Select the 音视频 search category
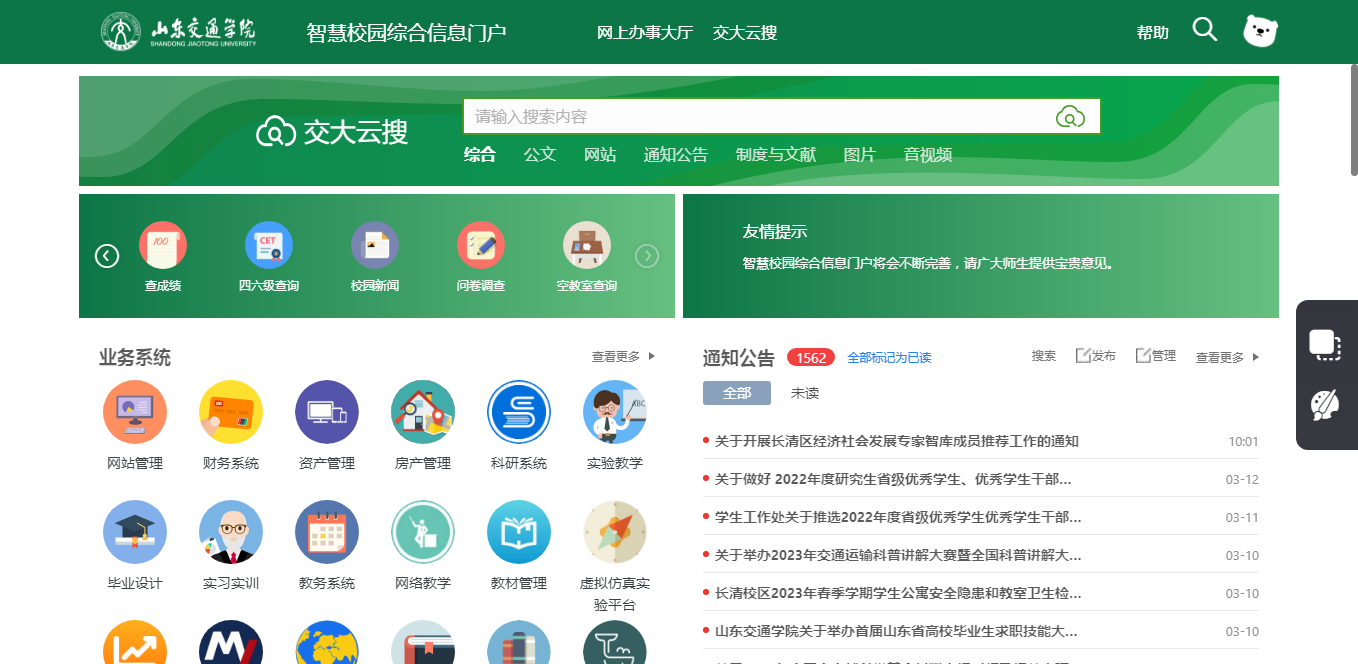 click(927, 154)
